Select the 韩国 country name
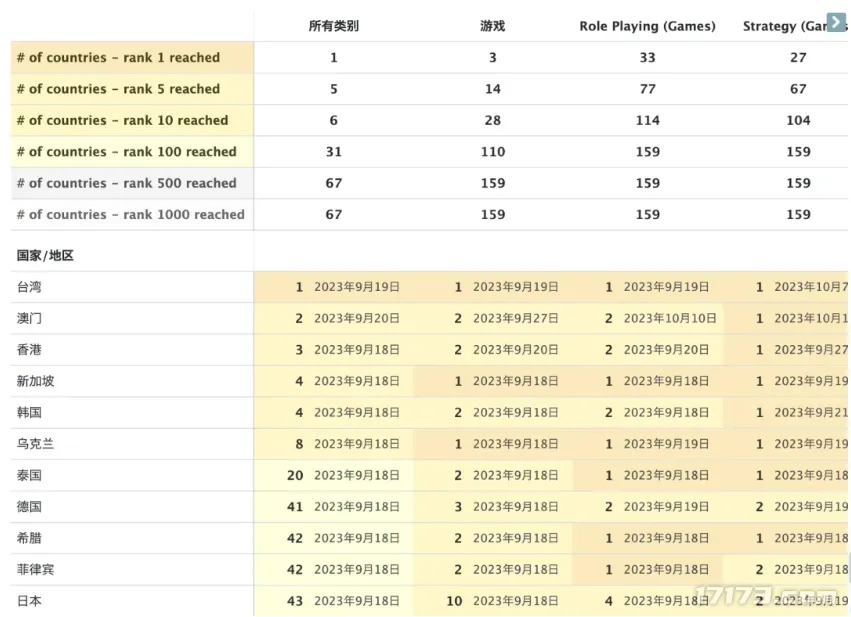Image resolution: width=851 pixels, height=617 pixels. pyautogui.click(x=30, y=412)
